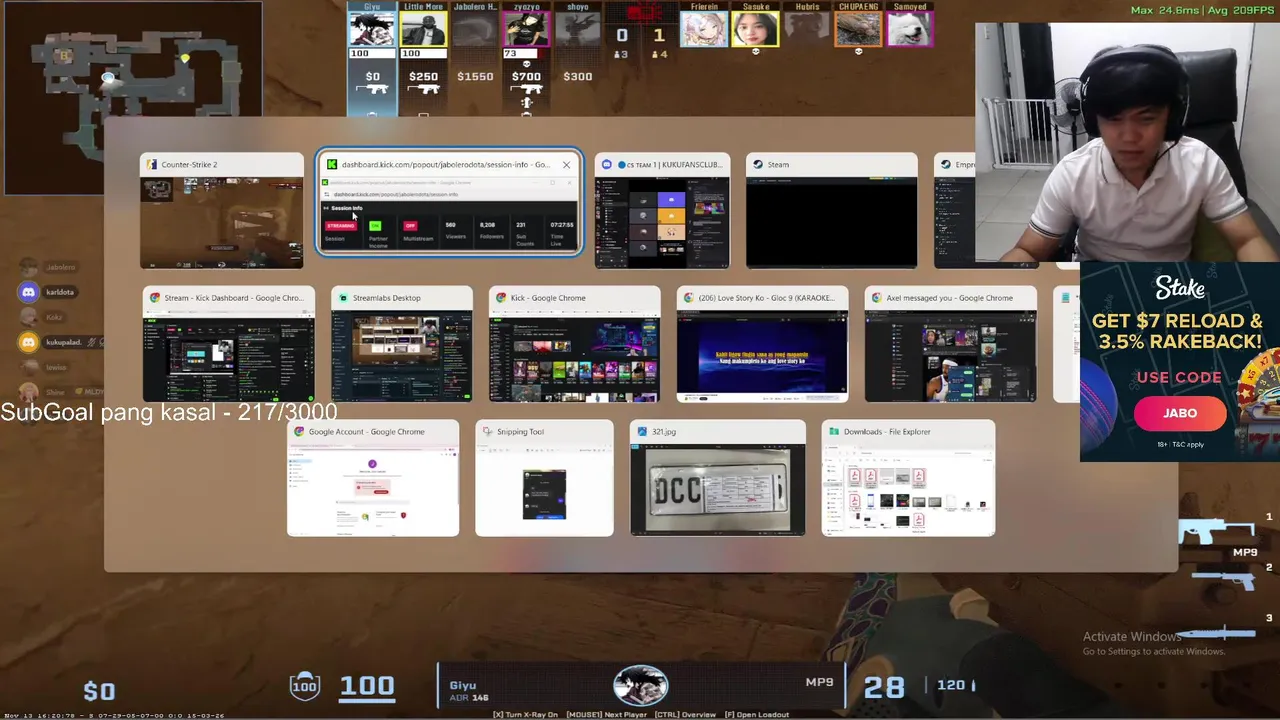Click the Photos icon beside 321.jpg
This screenshot has height=720, width=1280.
(642, 432)
